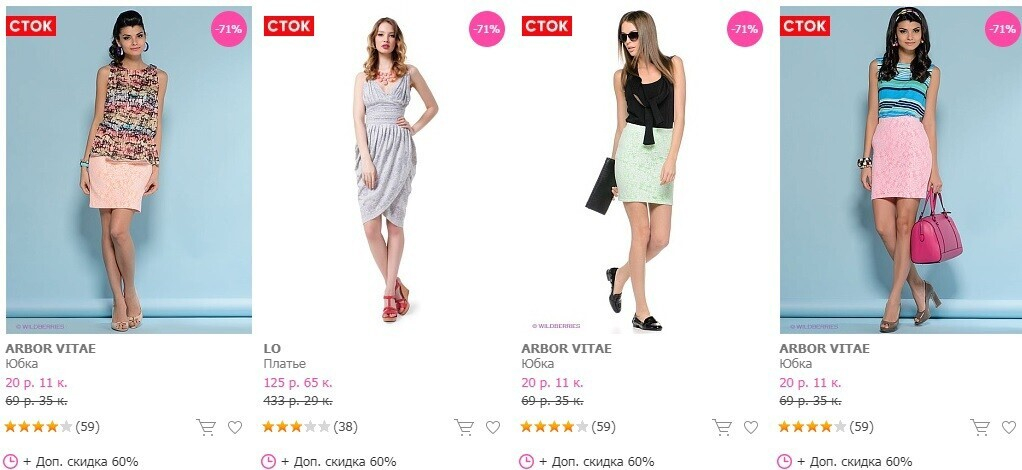Add pink skirt with handbag to cart
Image resolution: width=1022 pixels, height=470 pixels.
pyautogui.click(x=980, y=427)
